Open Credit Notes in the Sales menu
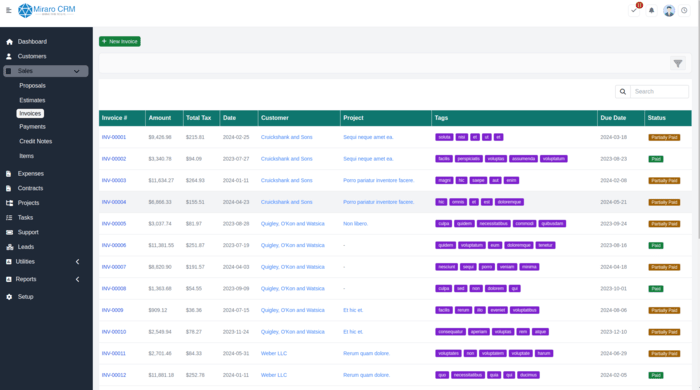The height and width of the screenshot is (390, 700). tap(36, 141)
